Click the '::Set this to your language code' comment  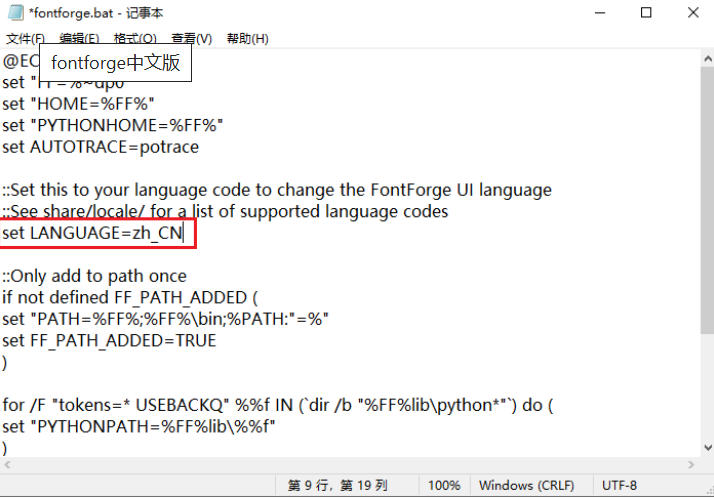(x=277, y=190)
